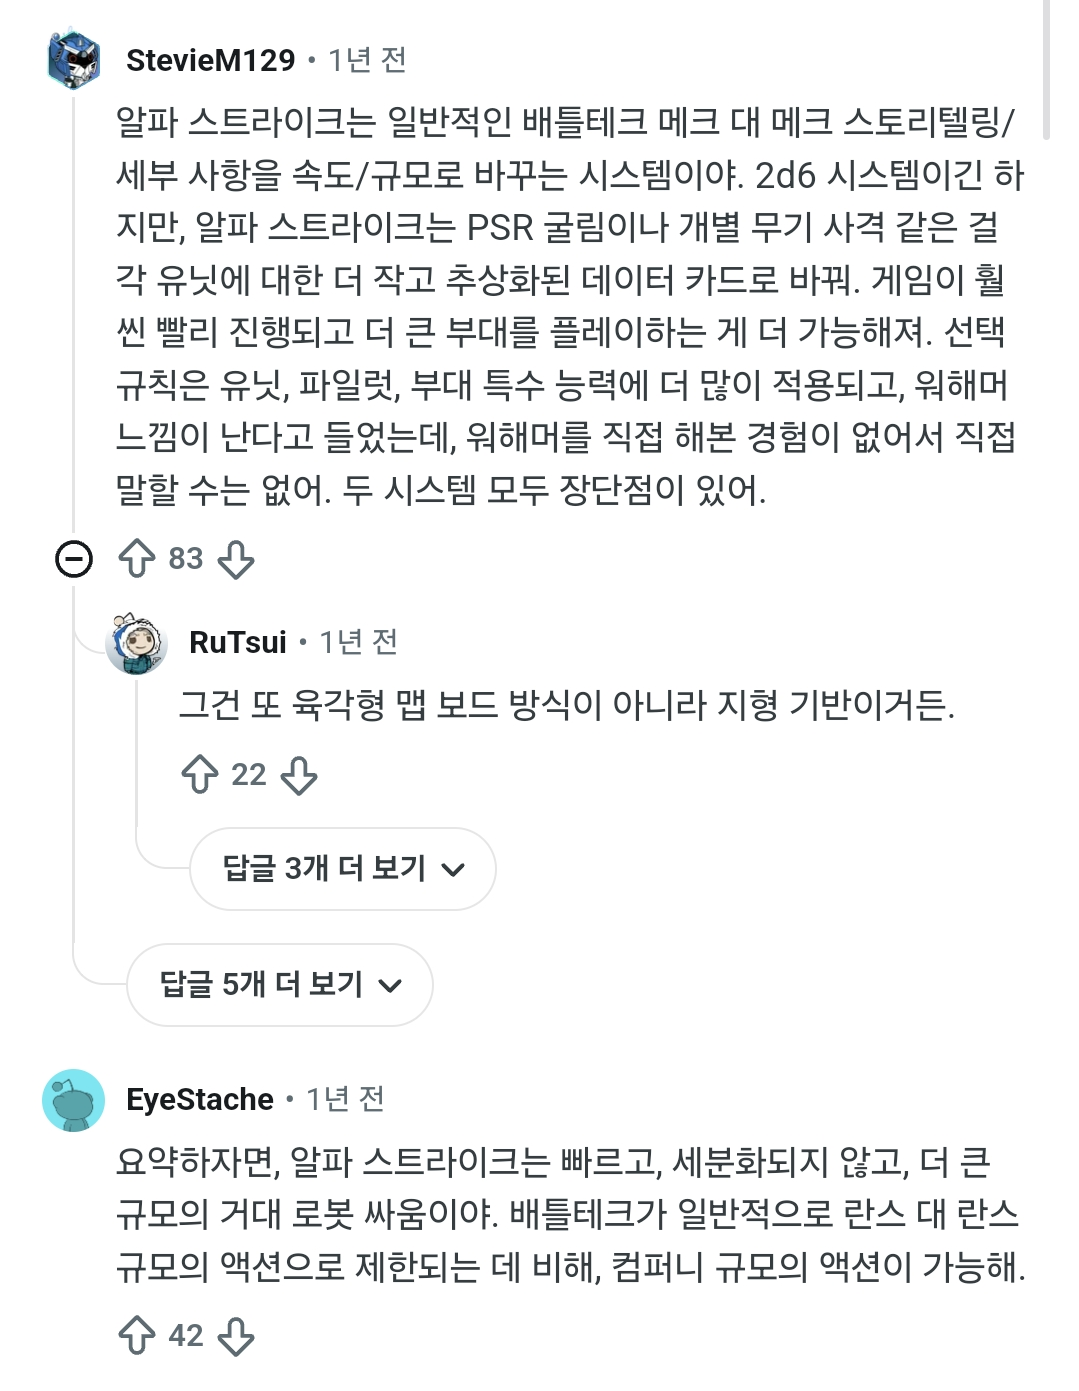
Task: Expand '답글 3개 더 보기' replies
Action: (324, 868)
